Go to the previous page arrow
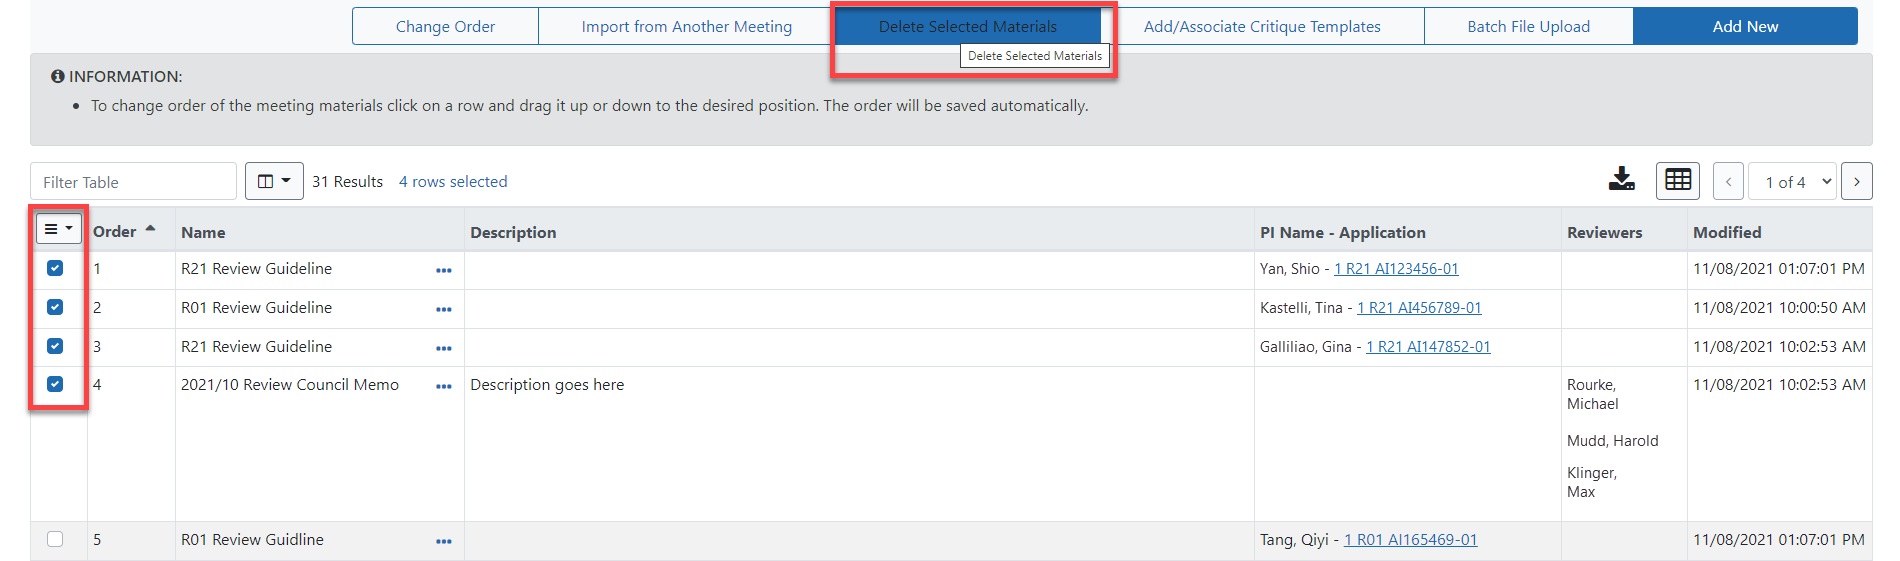 point(1728,182)
